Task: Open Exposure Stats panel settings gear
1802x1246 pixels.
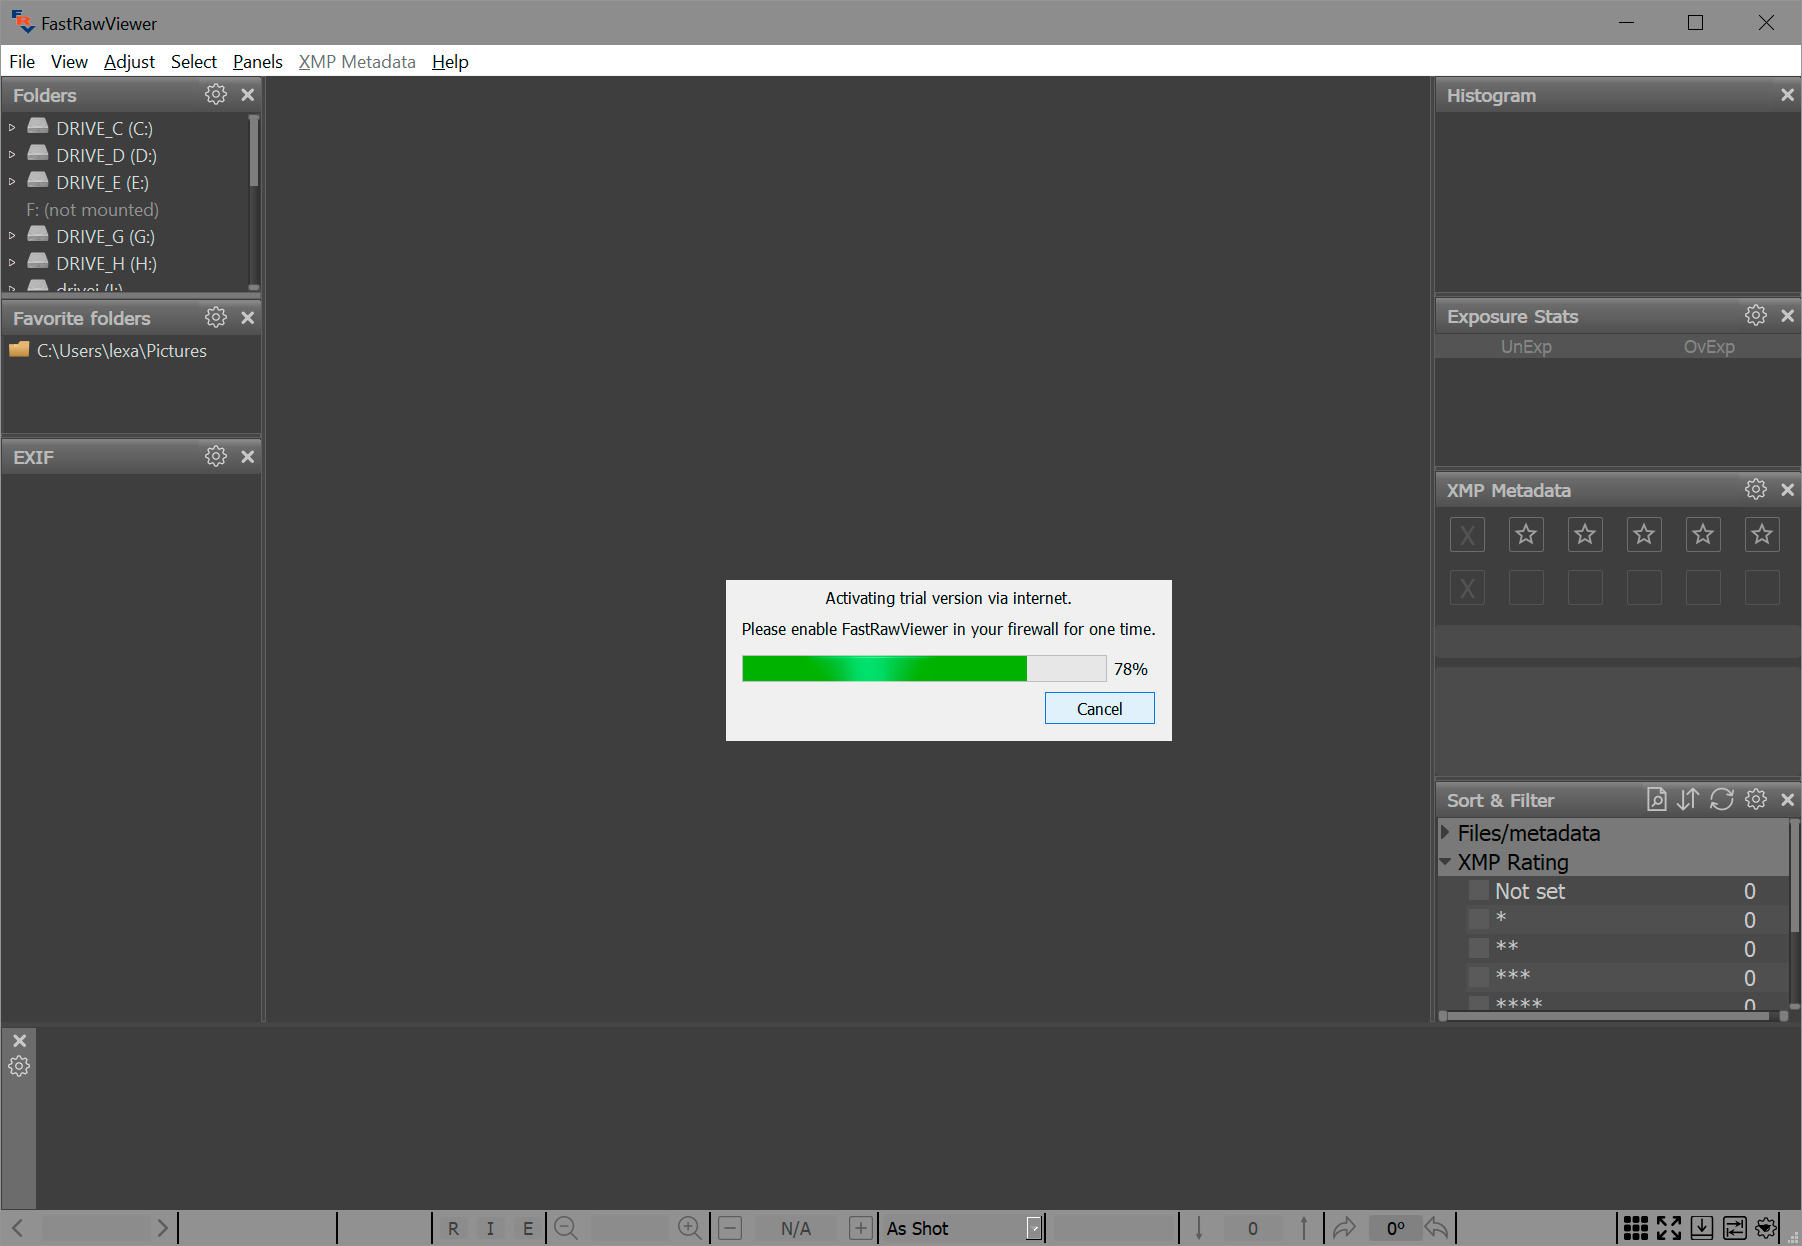Action: point(1755,316)
